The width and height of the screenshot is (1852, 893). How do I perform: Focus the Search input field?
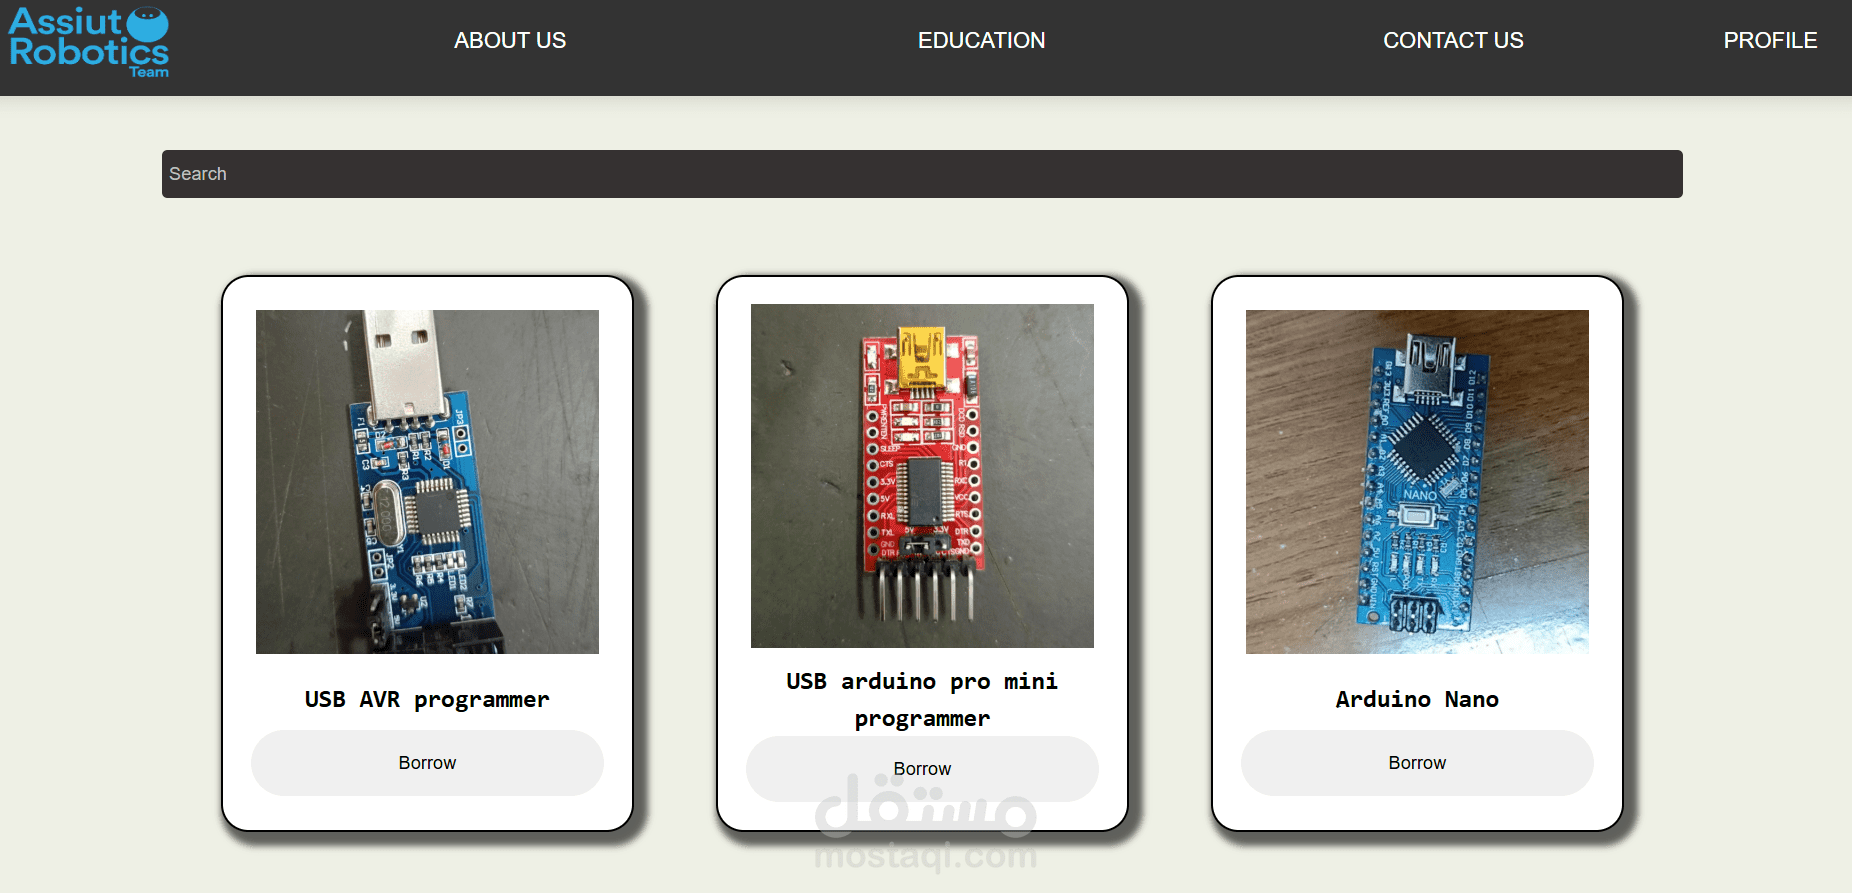922,174
